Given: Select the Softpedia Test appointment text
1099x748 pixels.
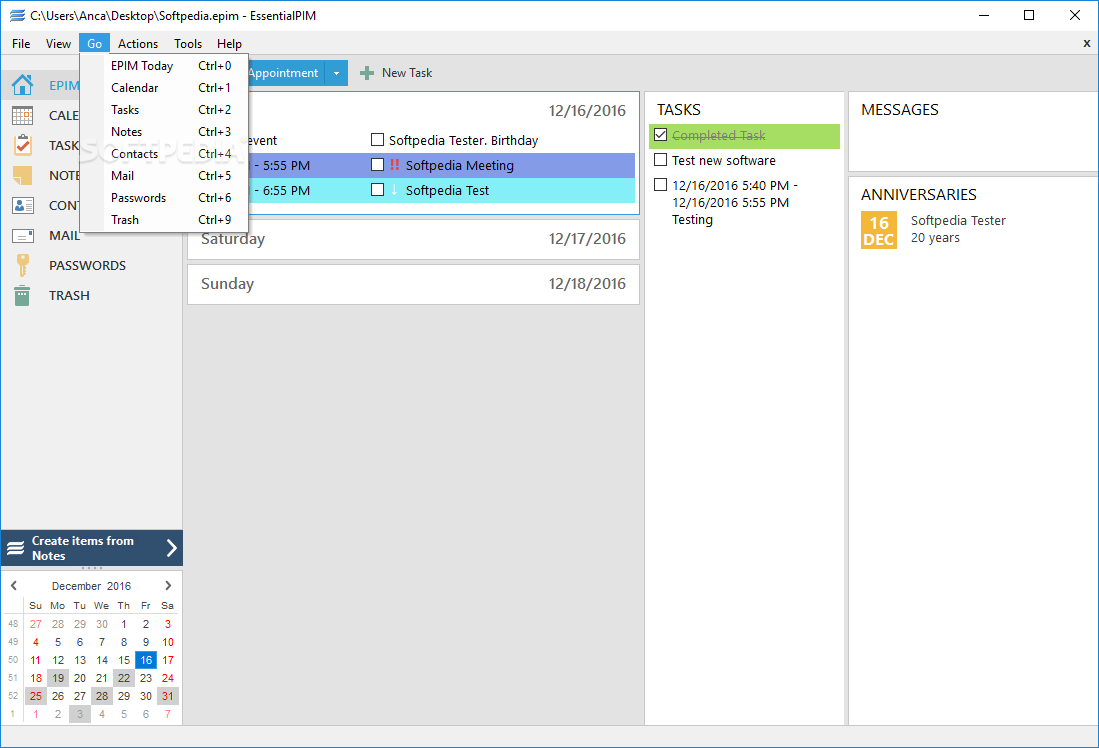Looking at the screenshot, I should click(x=447, y=191).
